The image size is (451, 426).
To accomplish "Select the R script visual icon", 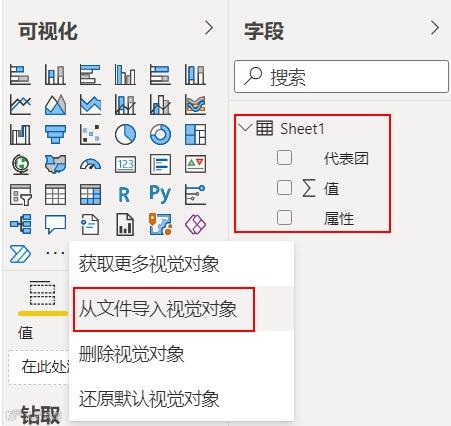I will point(124,195).
